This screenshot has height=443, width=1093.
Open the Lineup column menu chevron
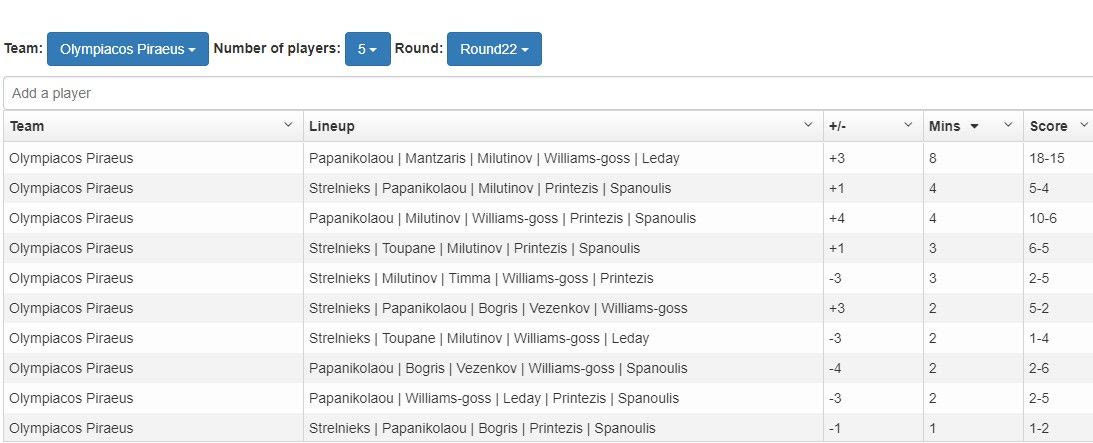(x=809, y=125)
